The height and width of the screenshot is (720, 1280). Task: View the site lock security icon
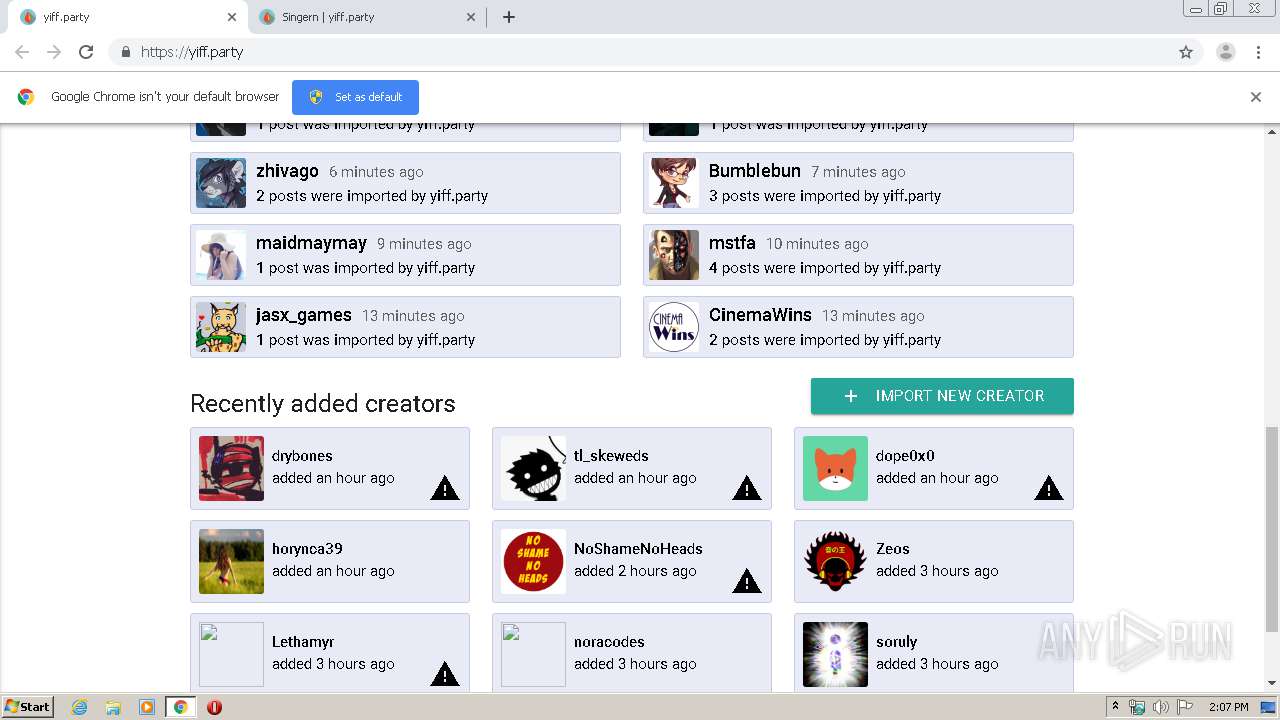[125, 52]
